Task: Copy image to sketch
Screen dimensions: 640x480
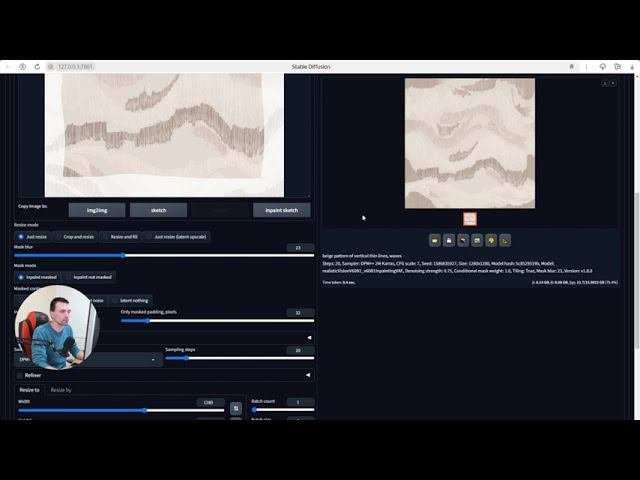Action: click(x=158, y=210)
